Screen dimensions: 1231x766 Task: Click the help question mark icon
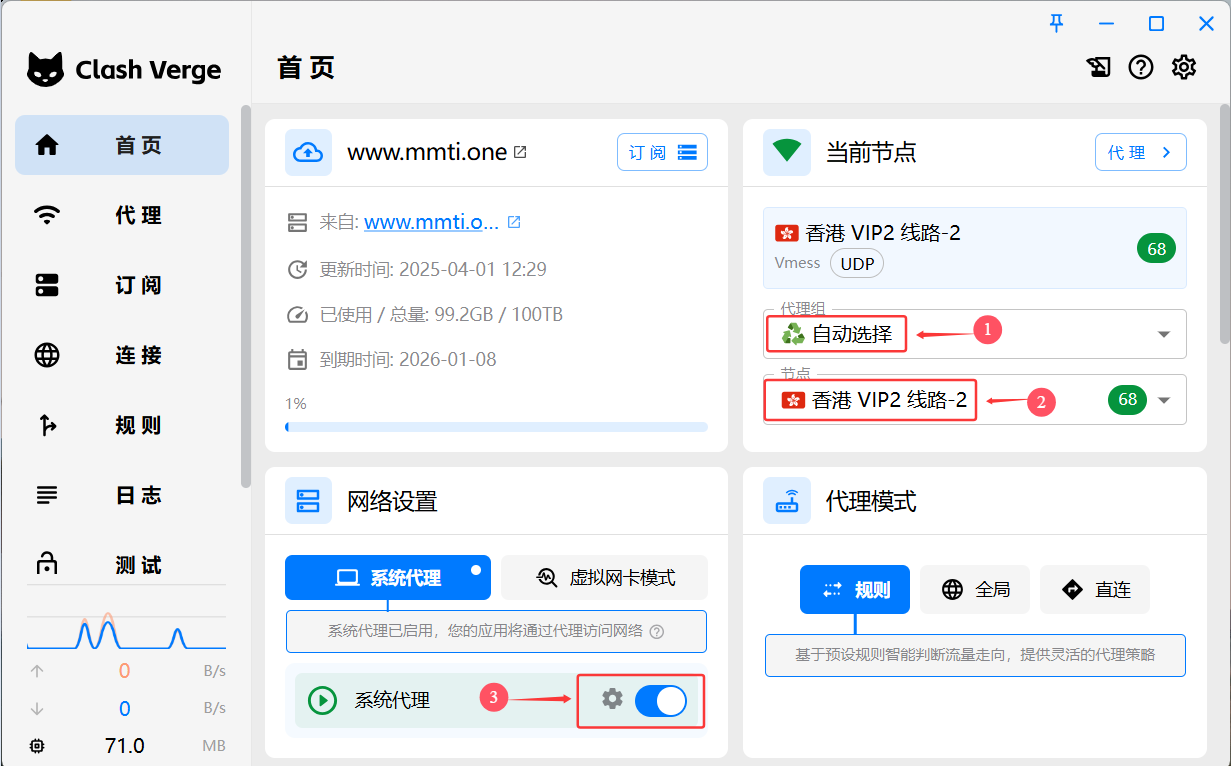click(x=1141, y=67)
